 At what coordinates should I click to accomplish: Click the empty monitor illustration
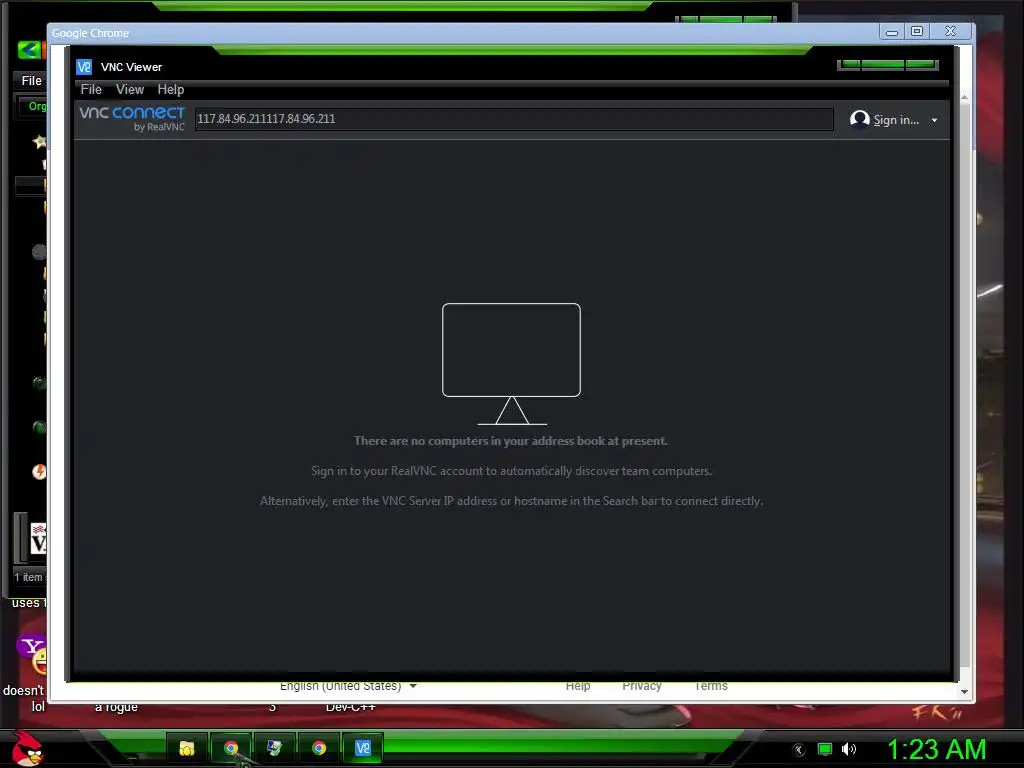(x=511, y=364)
